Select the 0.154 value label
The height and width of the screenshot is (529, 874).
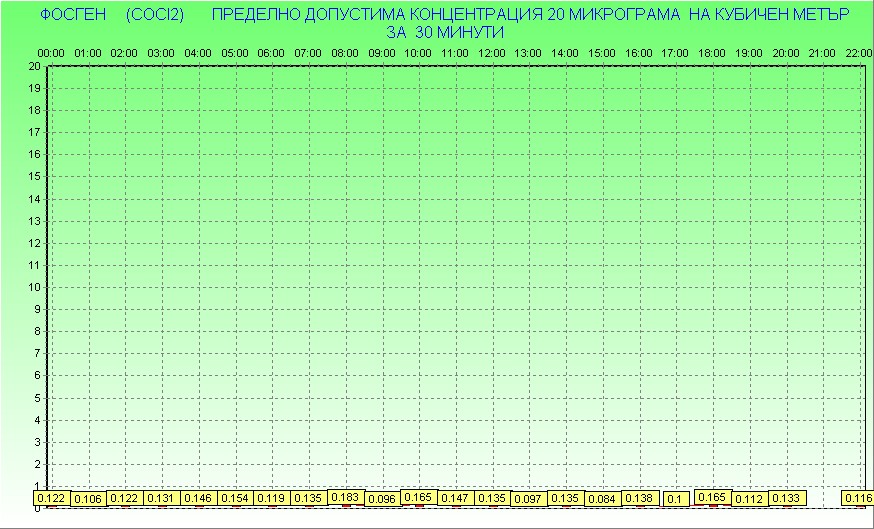click(234, 498)
